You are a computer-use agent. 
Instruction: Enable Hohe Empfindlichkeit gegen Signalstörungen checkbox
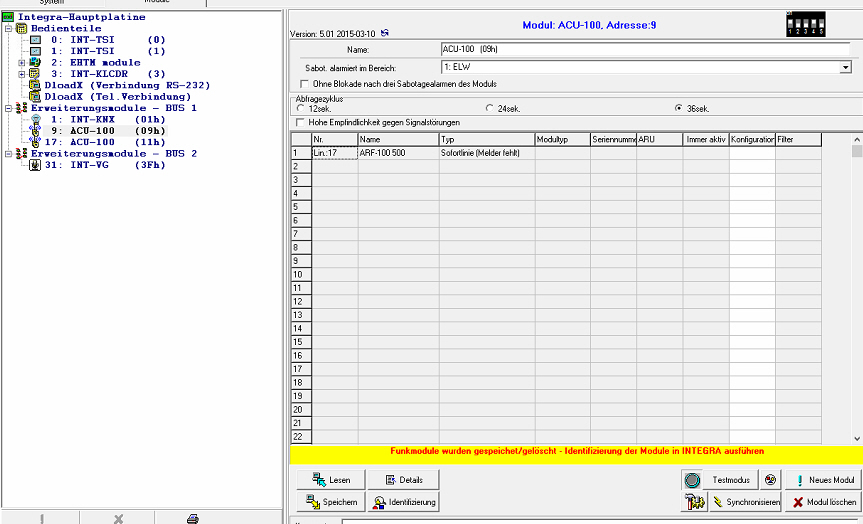coord(299,122)
